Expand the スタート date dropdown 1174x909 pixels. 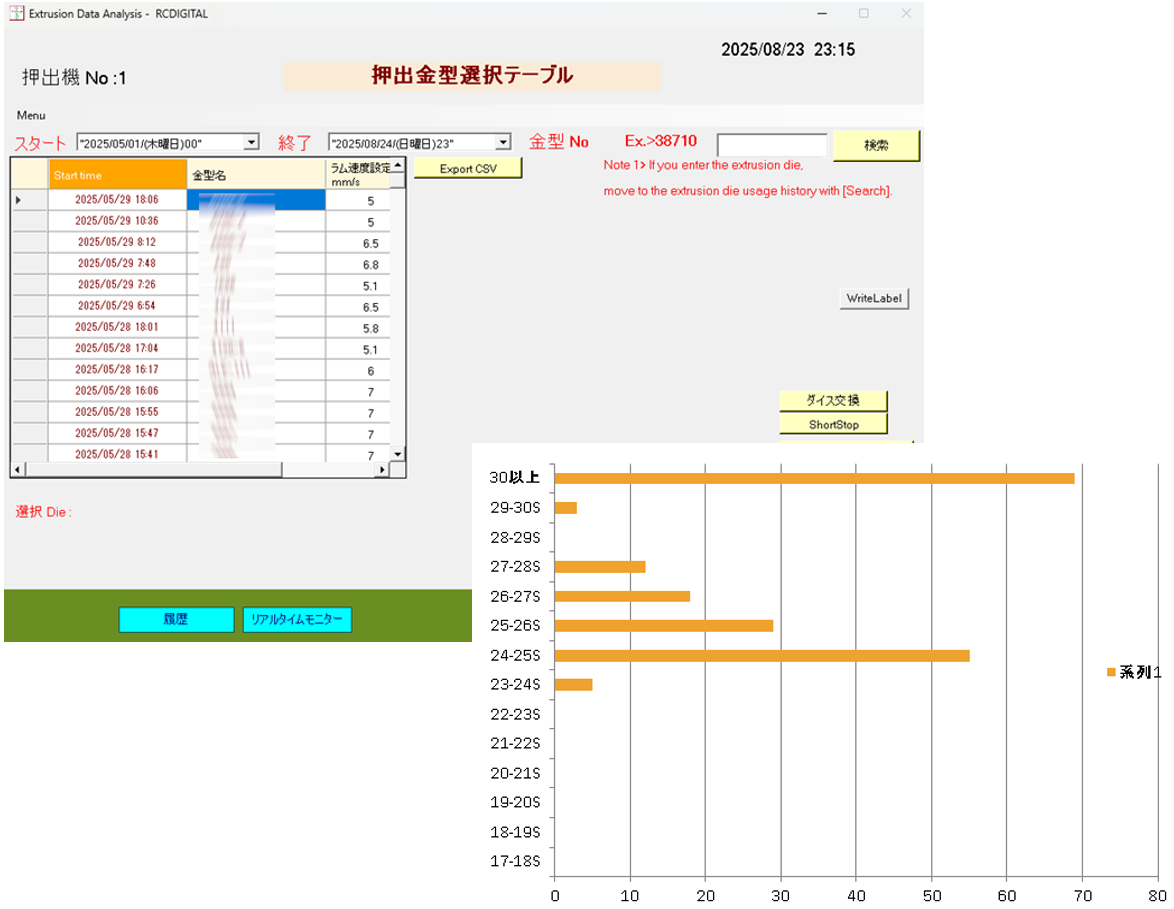(x=251, y=143)
